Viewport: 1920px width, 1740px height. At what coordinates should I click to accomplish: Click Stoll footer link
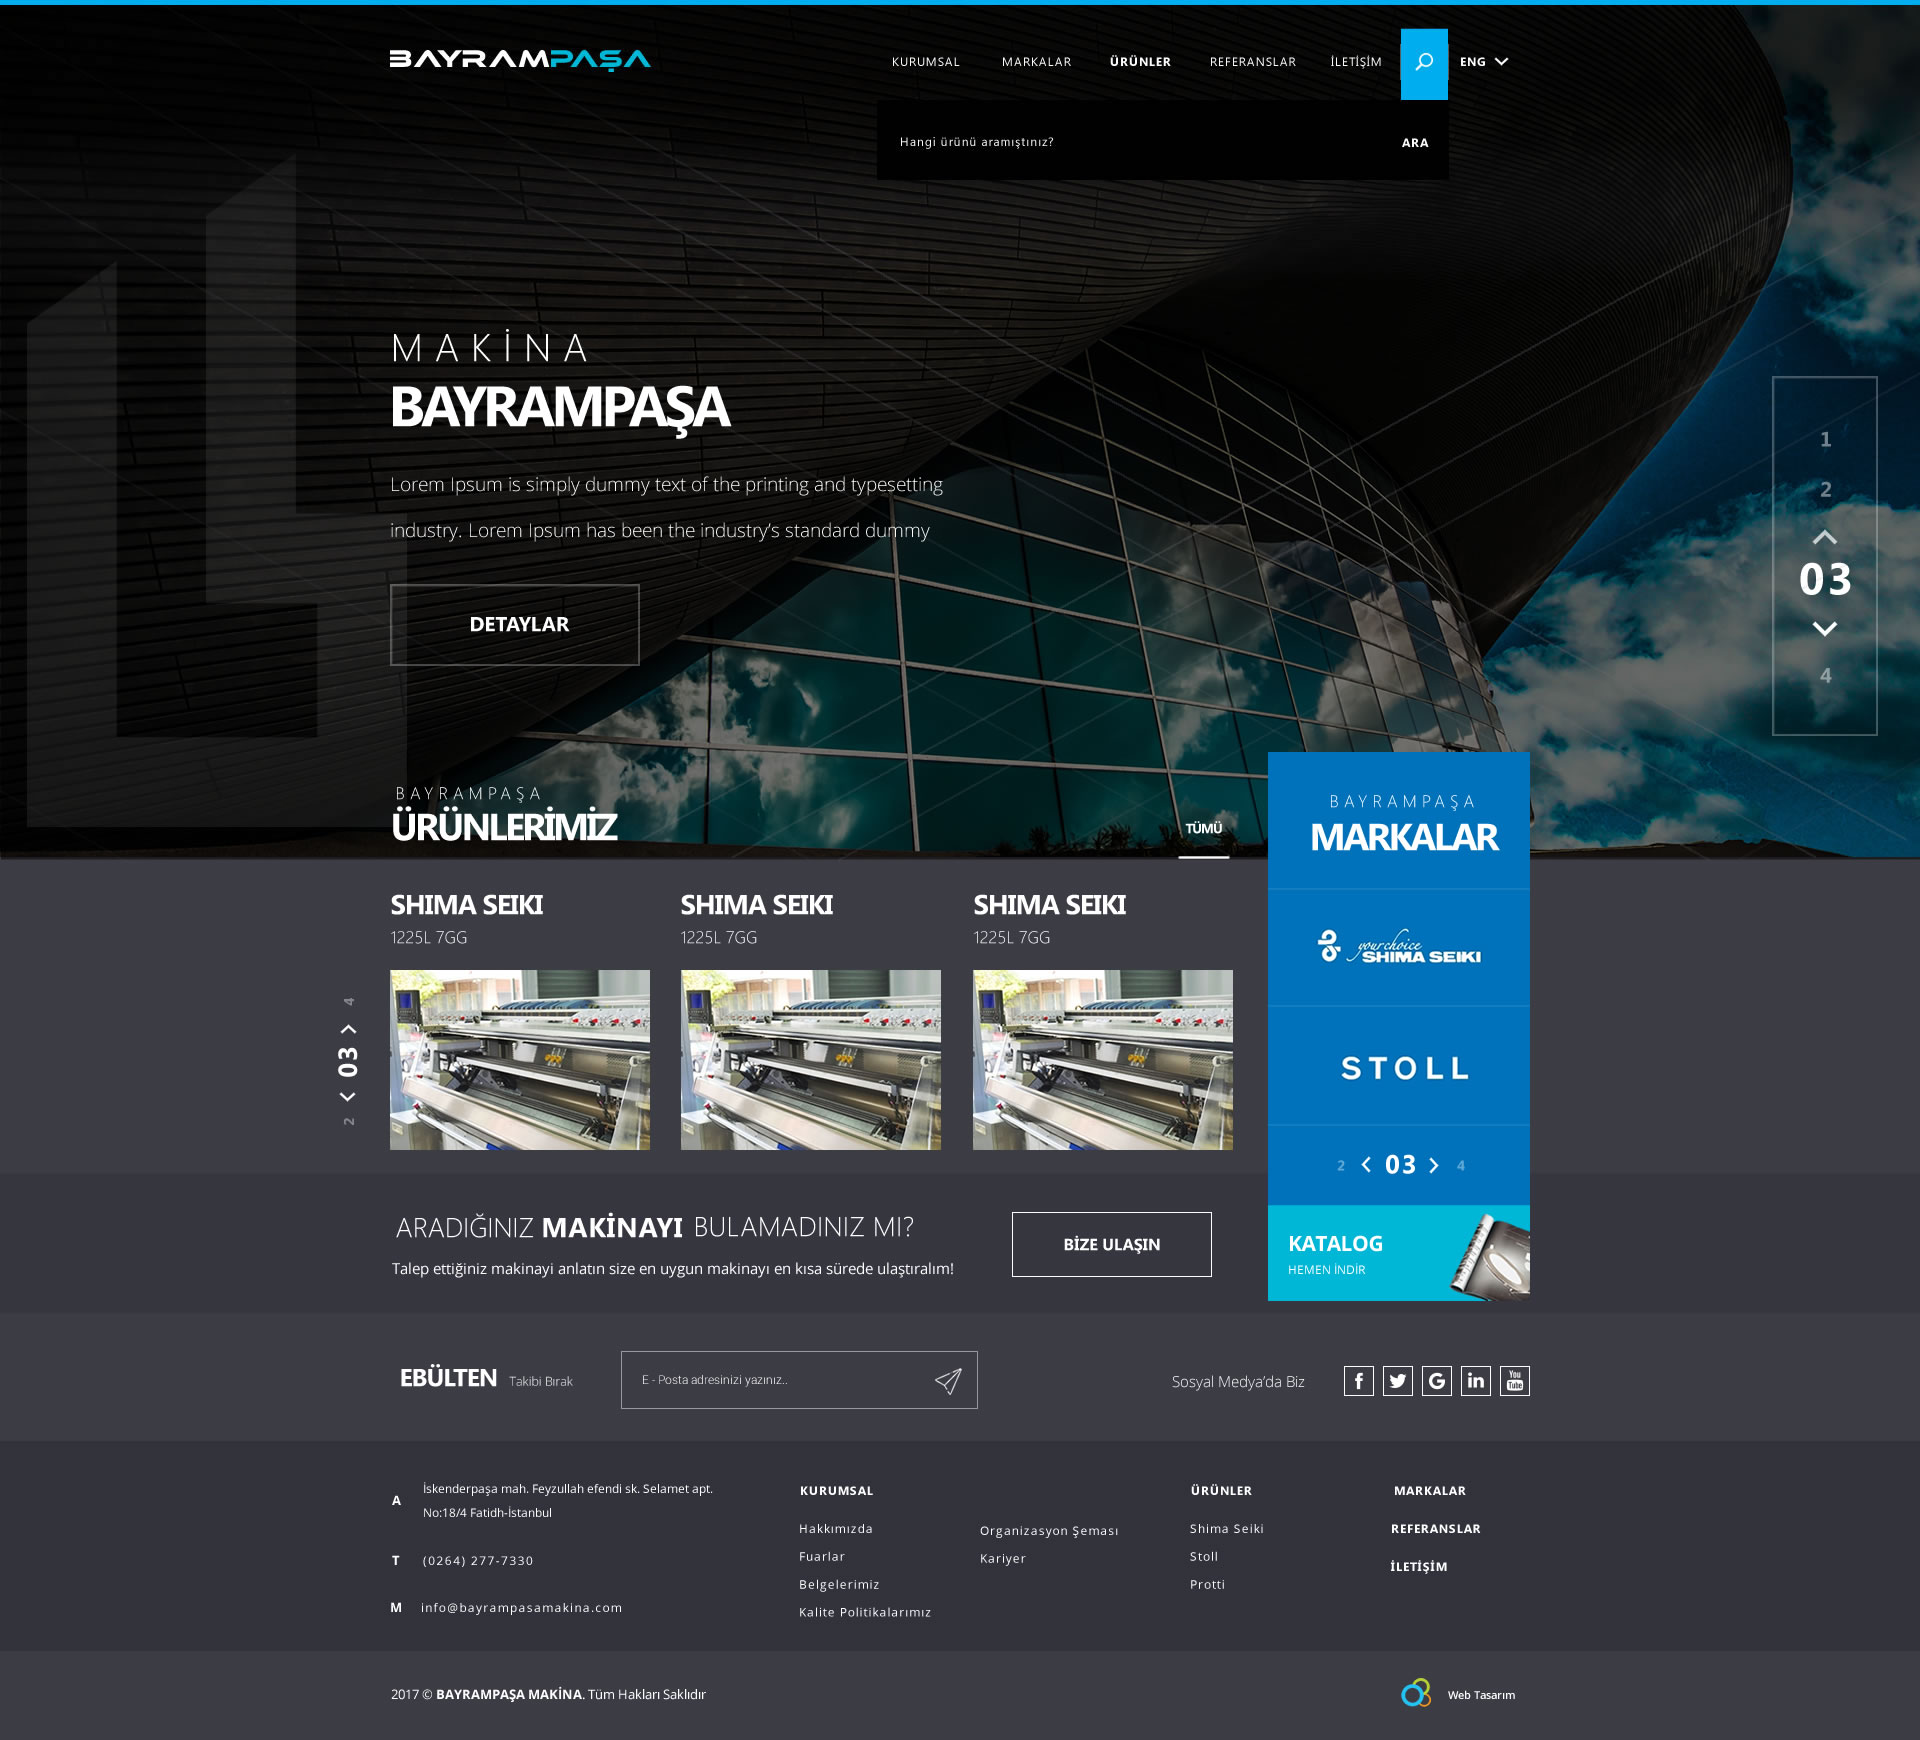tap(1204, 1557)
